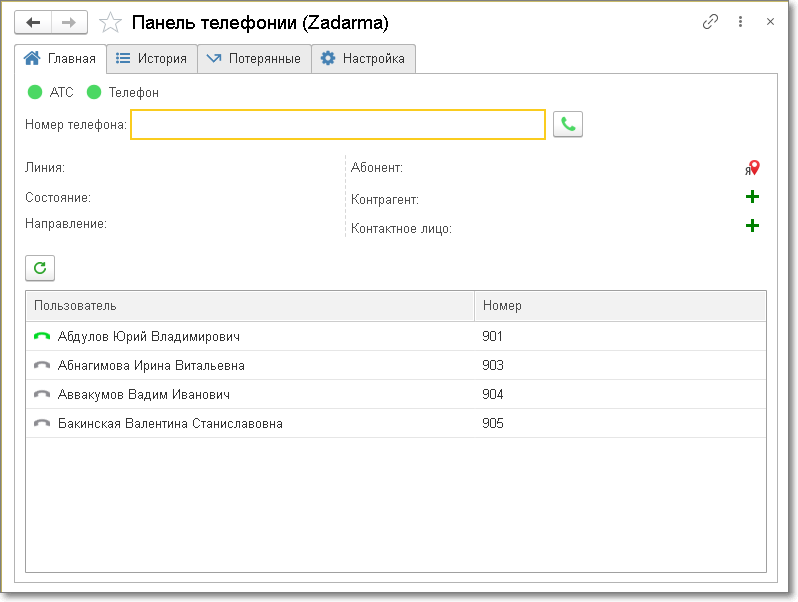Sort by the Пользователь column header
The width and height of the screenshot is (798, 602).
[250, 306]
